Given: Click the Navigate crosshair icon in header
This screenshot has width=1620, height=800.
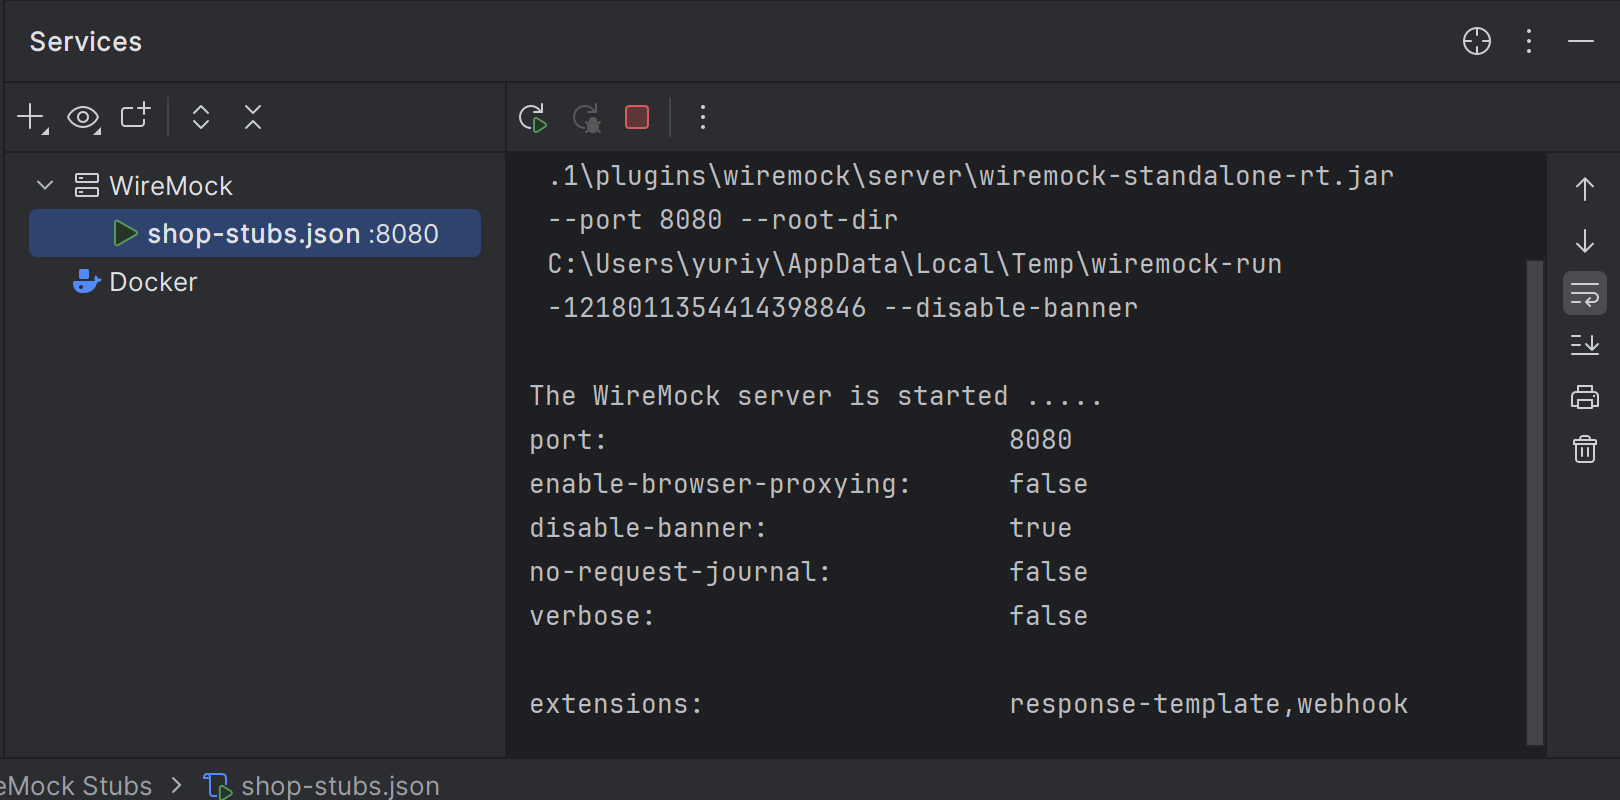Looking at the screenshot, I should click(x=1477, y=41).
